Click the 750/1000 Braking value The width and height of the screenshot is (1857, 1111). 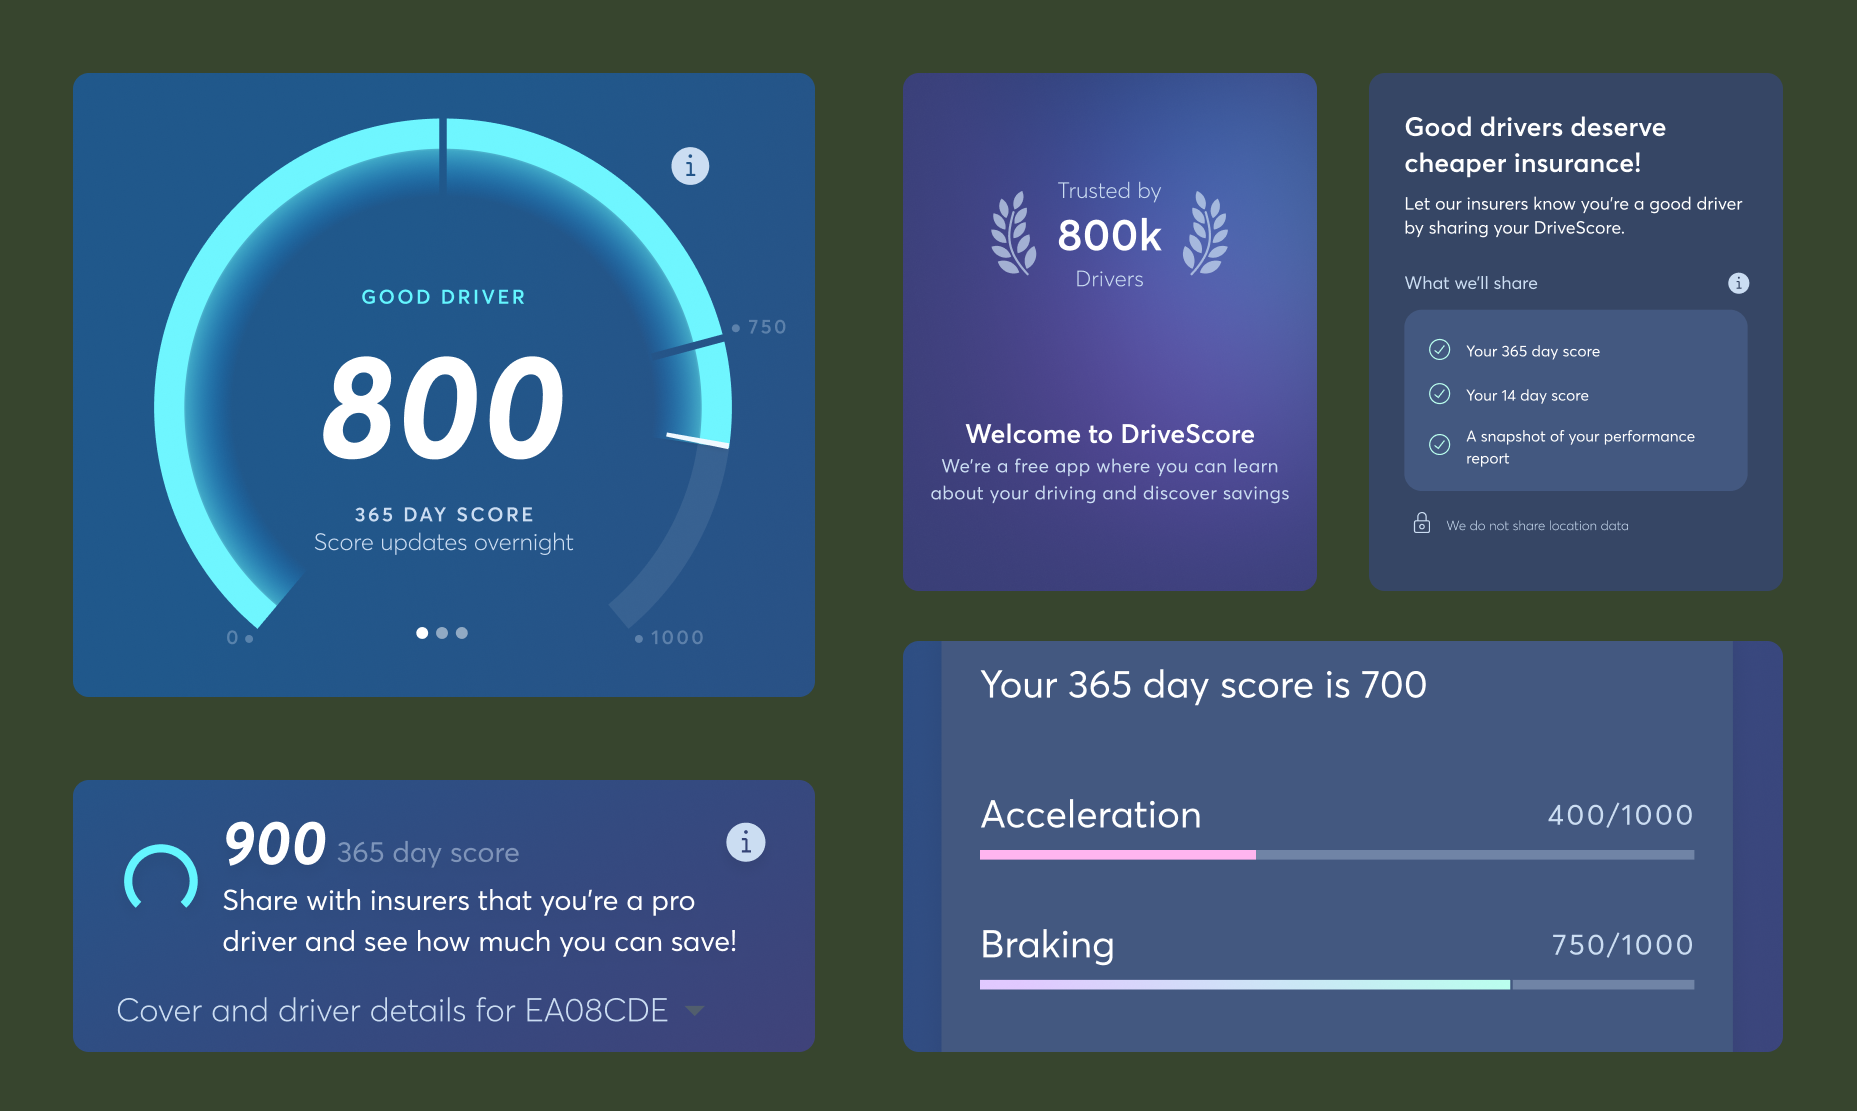click(x=1623, y=945)
